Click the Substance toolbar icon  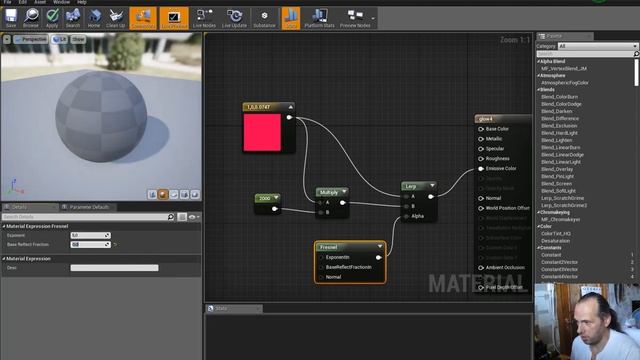pyautogui.click(x=264, y=18)
